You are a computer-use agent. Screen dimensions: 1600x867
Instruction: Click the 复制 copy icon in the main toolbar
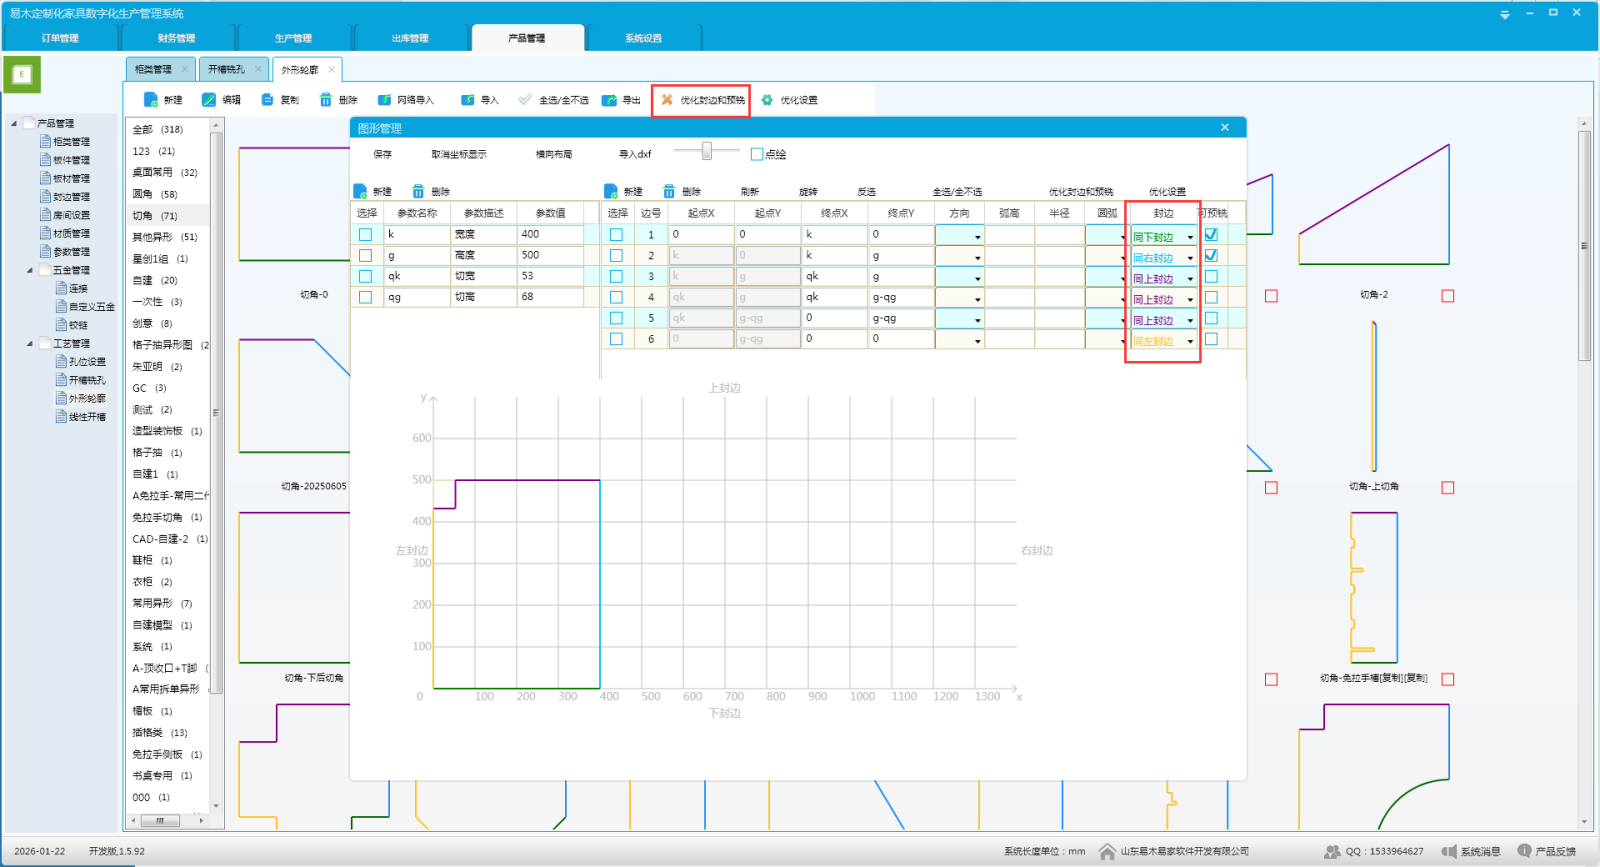267,100
